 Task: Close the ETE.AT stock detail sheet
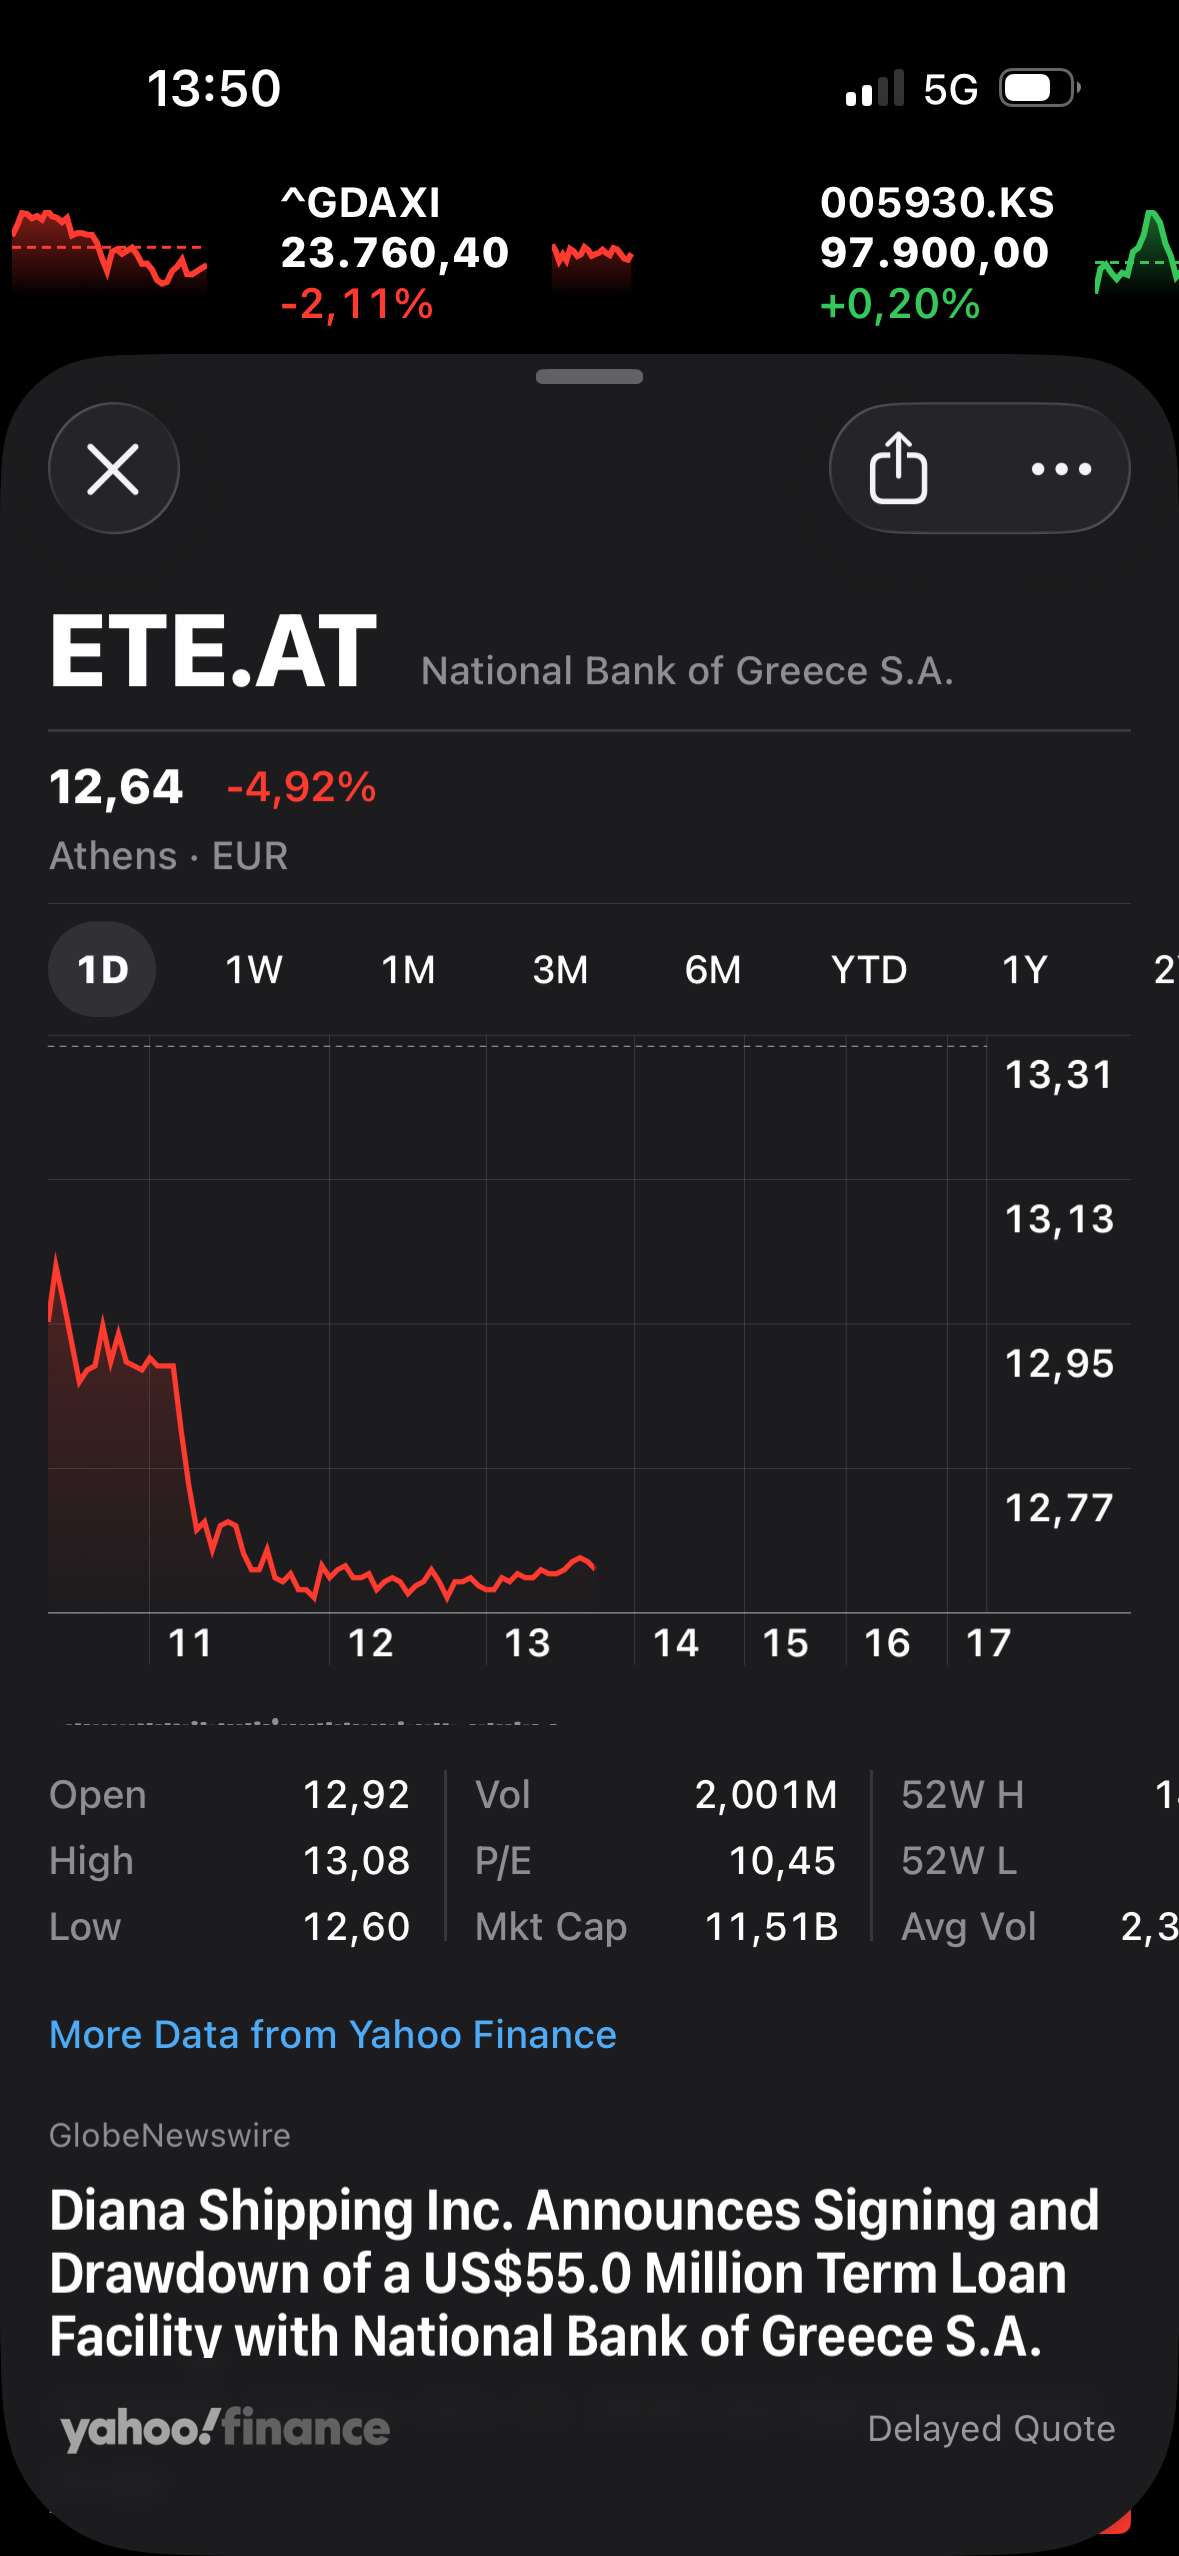(113, 469)
